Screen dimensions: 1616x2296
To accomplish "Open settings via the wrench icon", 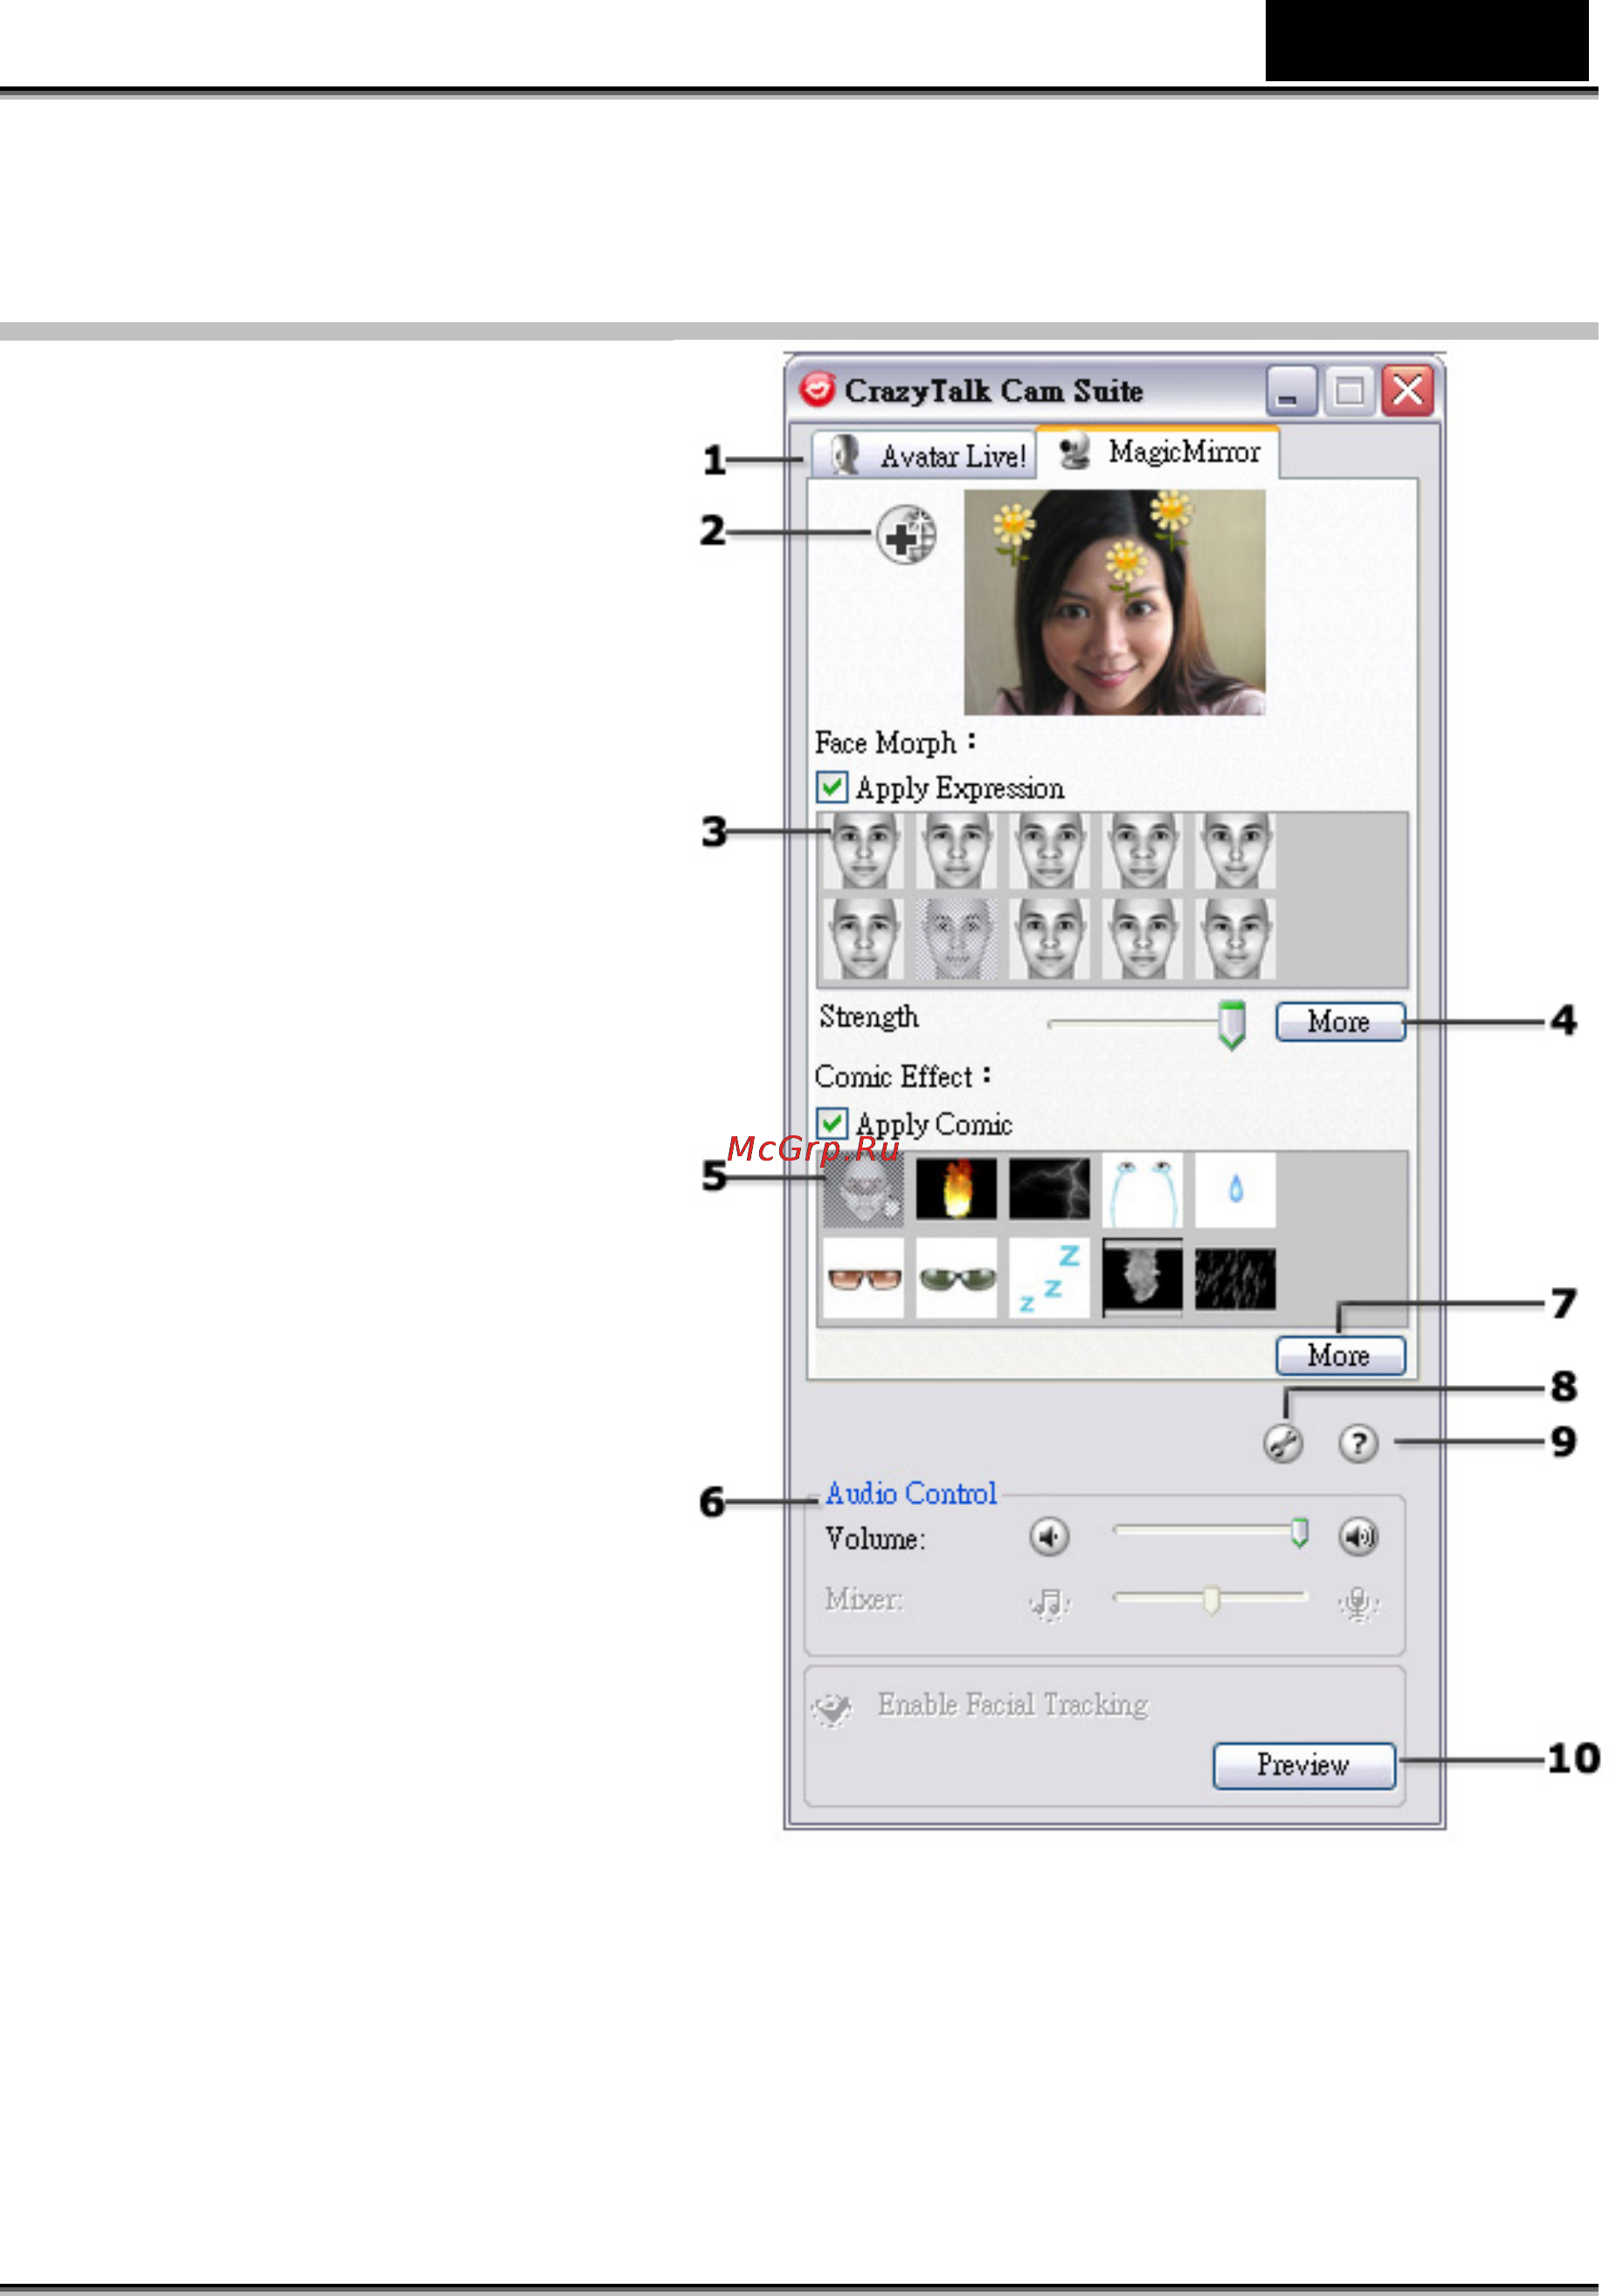I will click(x=1284, y=1444).
